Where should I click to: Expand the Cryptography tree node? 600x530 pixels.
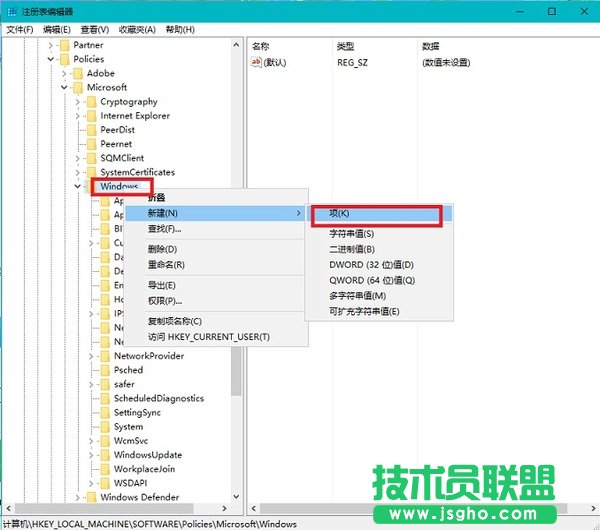point(77,102)
